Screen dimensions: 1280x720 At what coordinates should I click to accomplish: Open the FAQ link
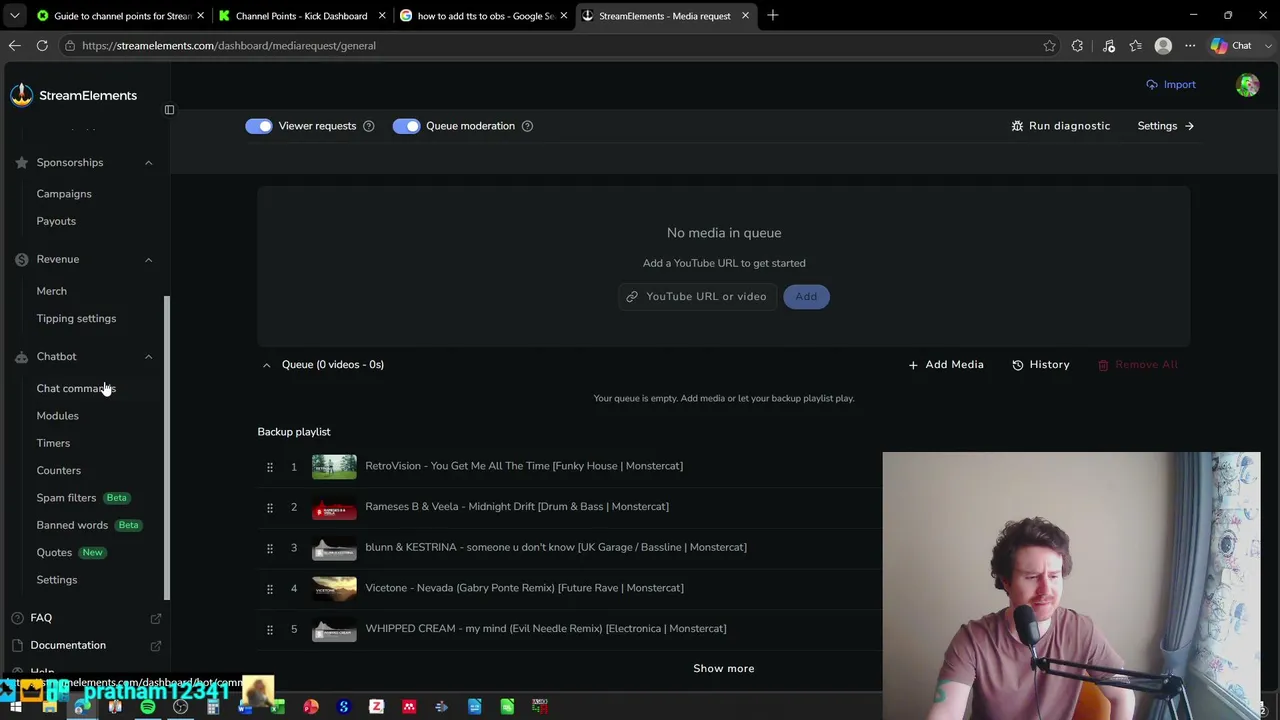tap(41, 618)
